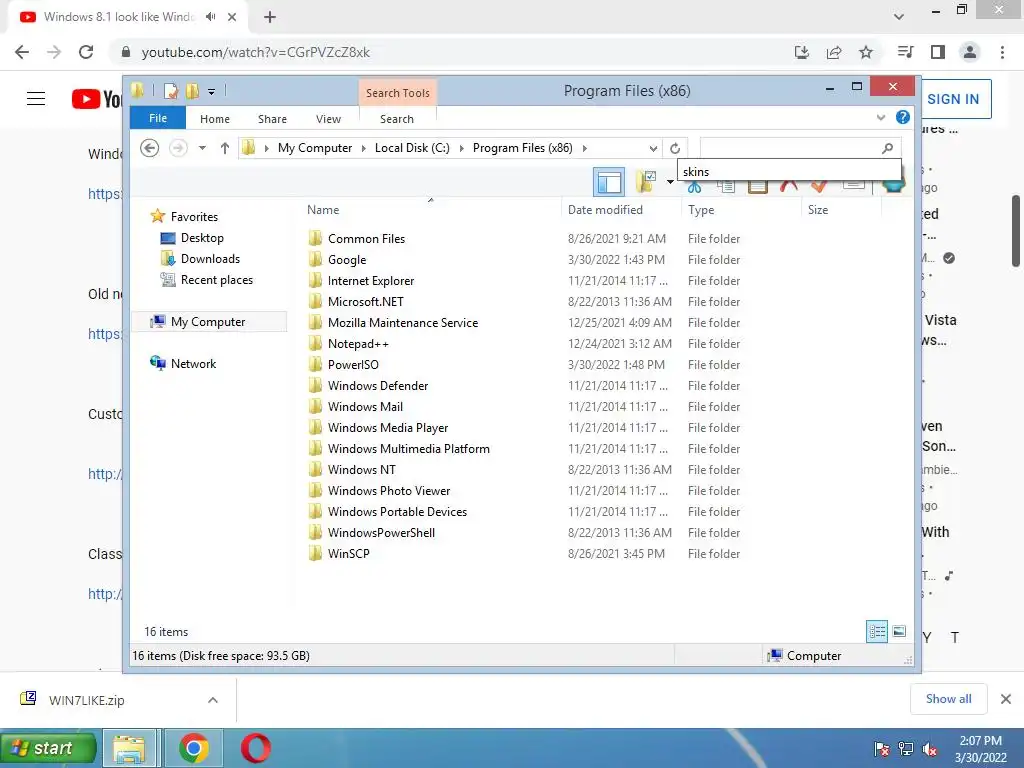Expand the ribbon with the chevron
This screenshot has height=768, width=1024.
[x=881, y=118]
